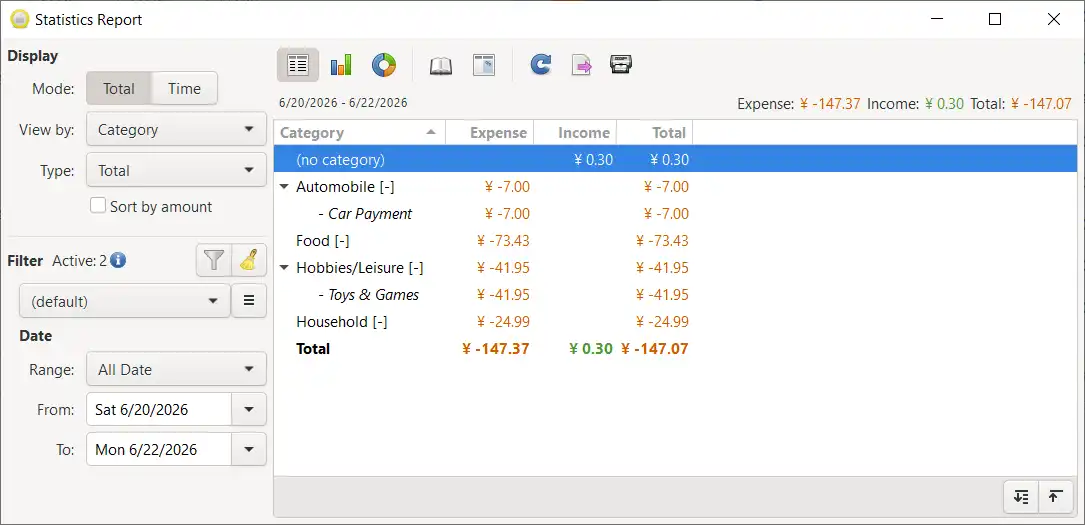Sort by the Income column header
The height and width of the screenshot is (525, 1085).
coord(575,133)
